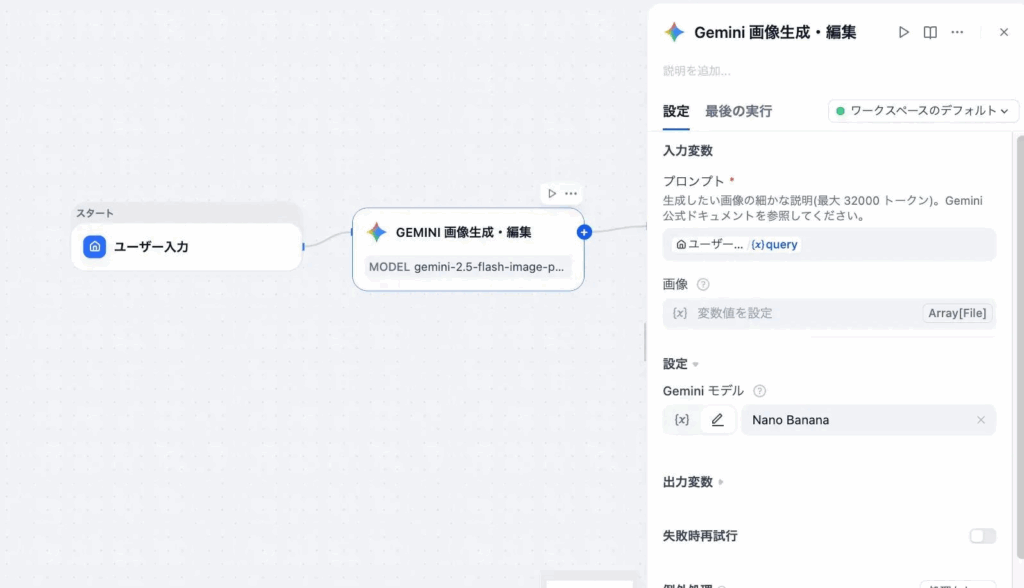Click the help icon beside 画像 label
The width and height of the screenshot is (1024, 588).
tap(703, 284)
